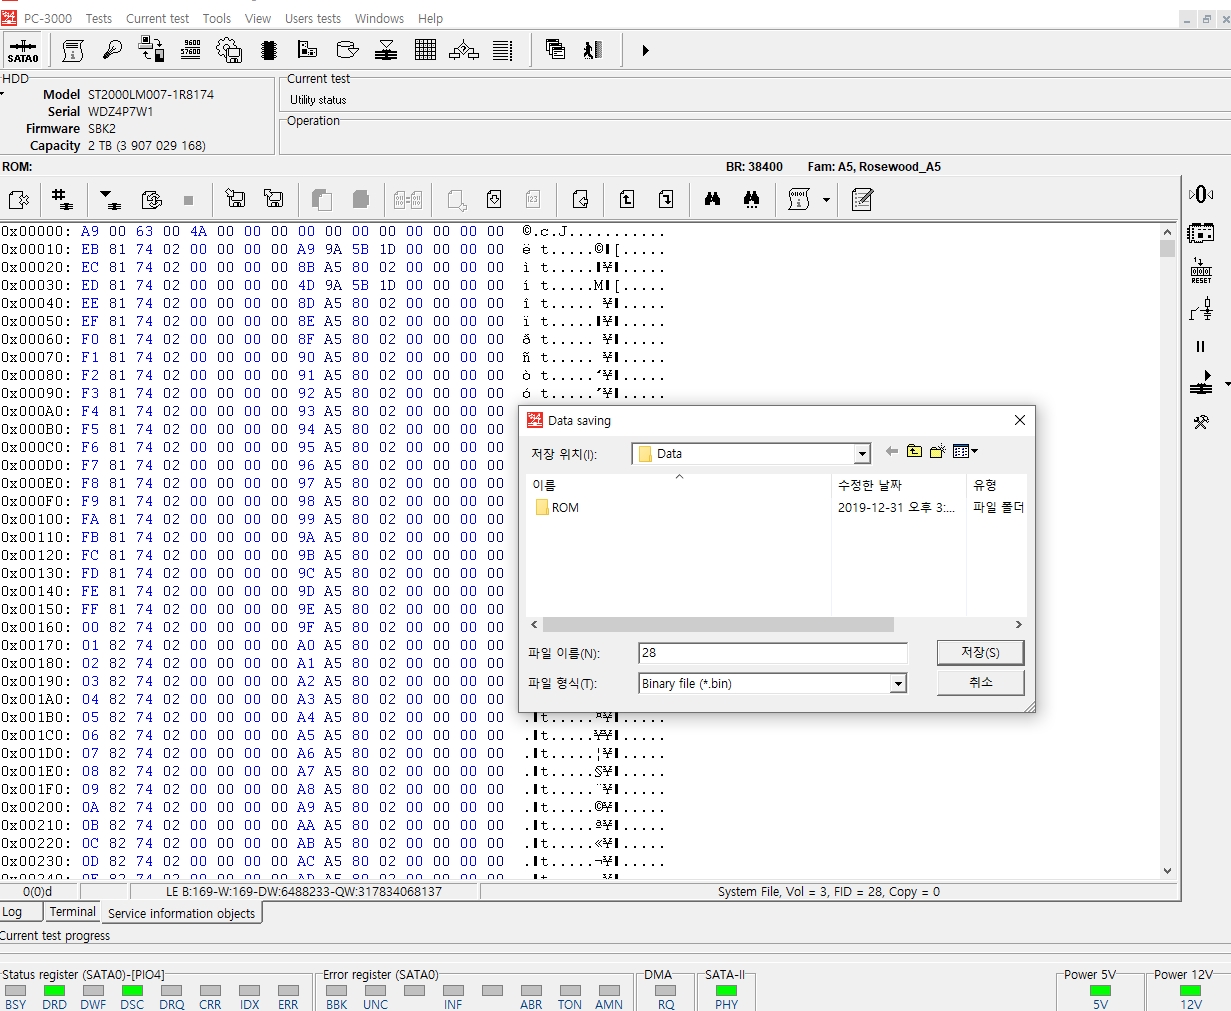Select the ROM folder in file list
The height and width of the screenshot is (1011, 1231).
coord(564,508)
